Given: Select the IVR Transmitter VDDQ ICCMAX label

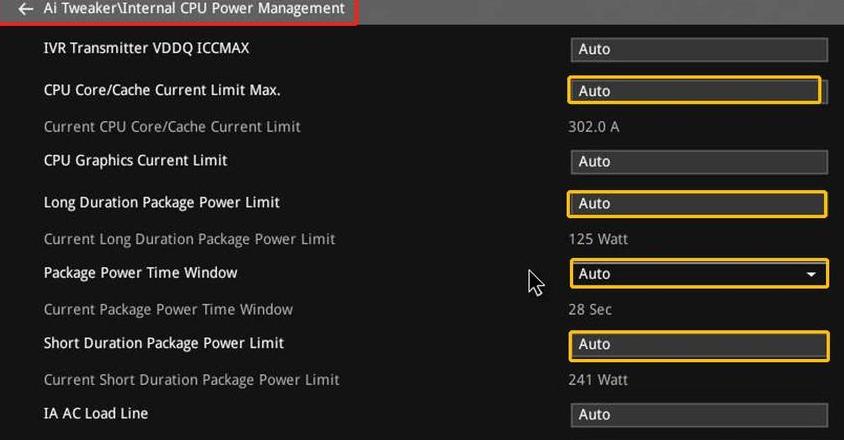Looking at the screenshot, I should (x=146, y=48).
